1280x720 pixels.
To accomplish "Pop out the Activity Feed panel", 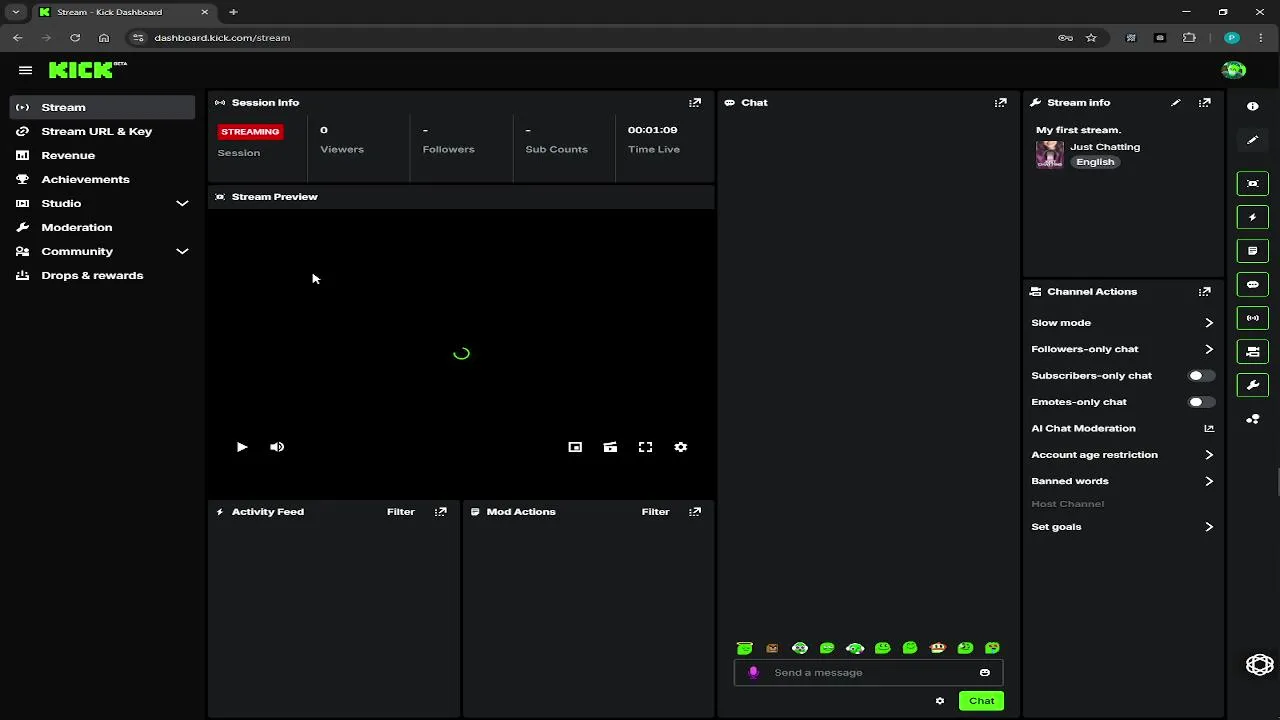I will 440,511.
